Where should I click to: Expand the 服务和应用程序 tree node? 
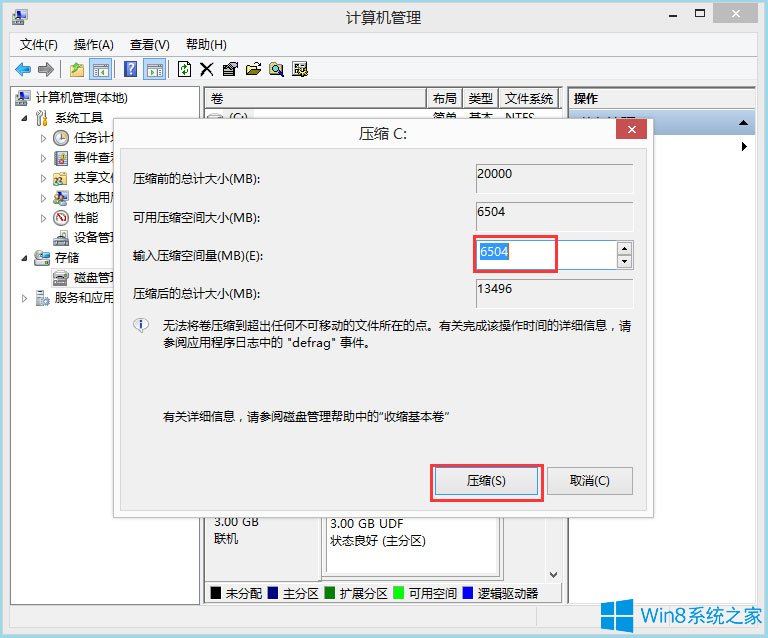[24, 298]
